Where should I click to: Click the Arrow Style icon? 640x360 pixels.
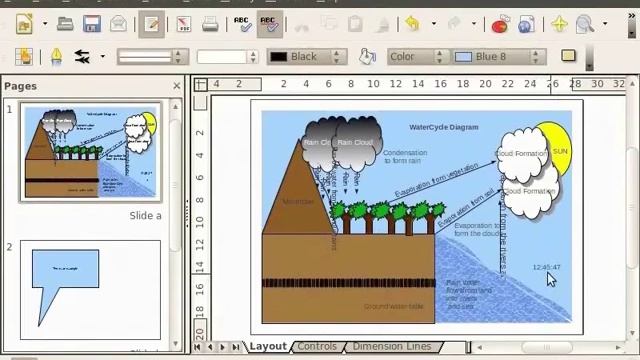coord(82,56)
